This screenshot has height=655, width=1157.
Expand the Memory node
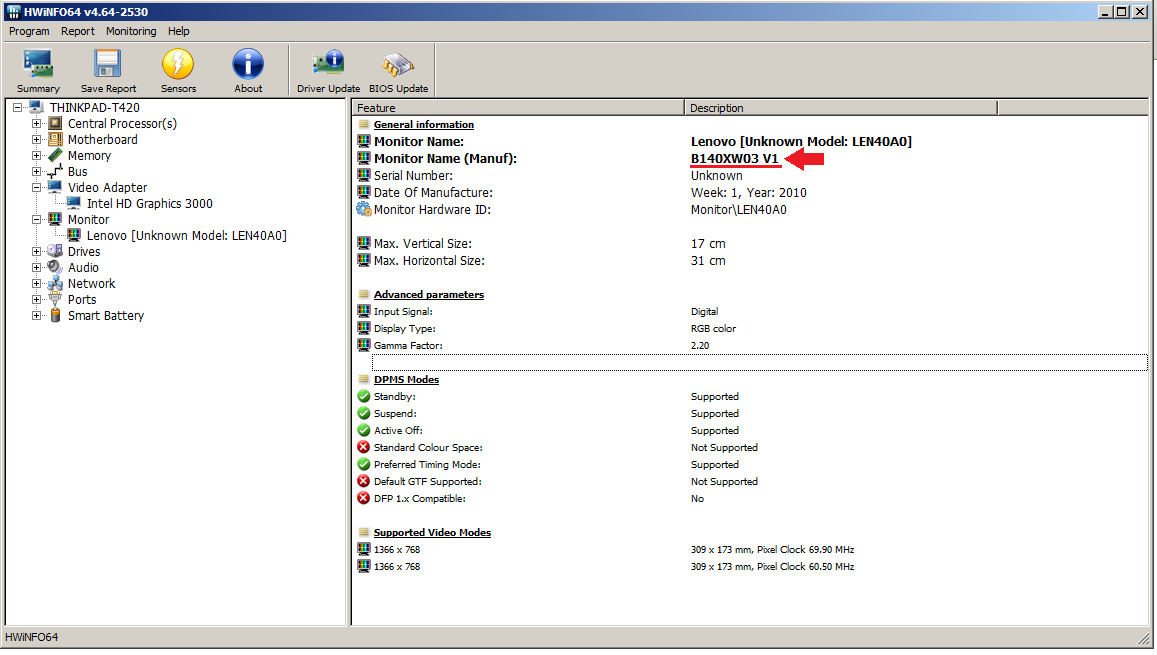(x=36, y=156)
